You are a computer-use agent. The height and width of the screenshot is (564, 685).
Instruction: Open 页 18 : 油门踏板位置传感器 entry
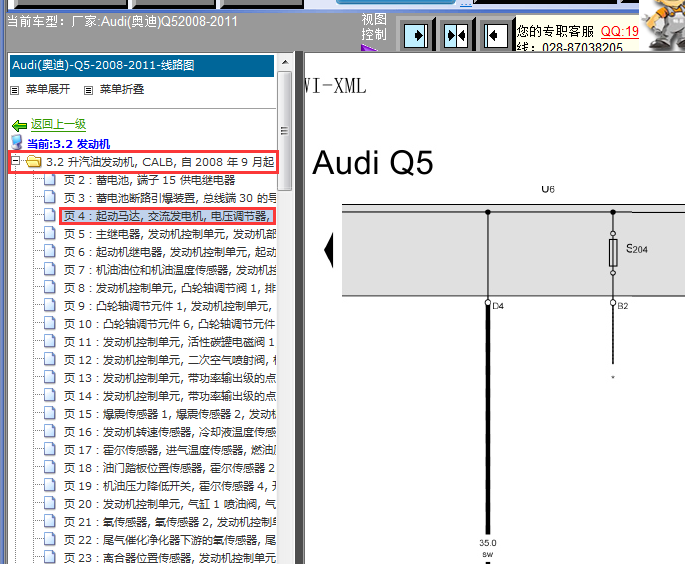tap(170, 468)
